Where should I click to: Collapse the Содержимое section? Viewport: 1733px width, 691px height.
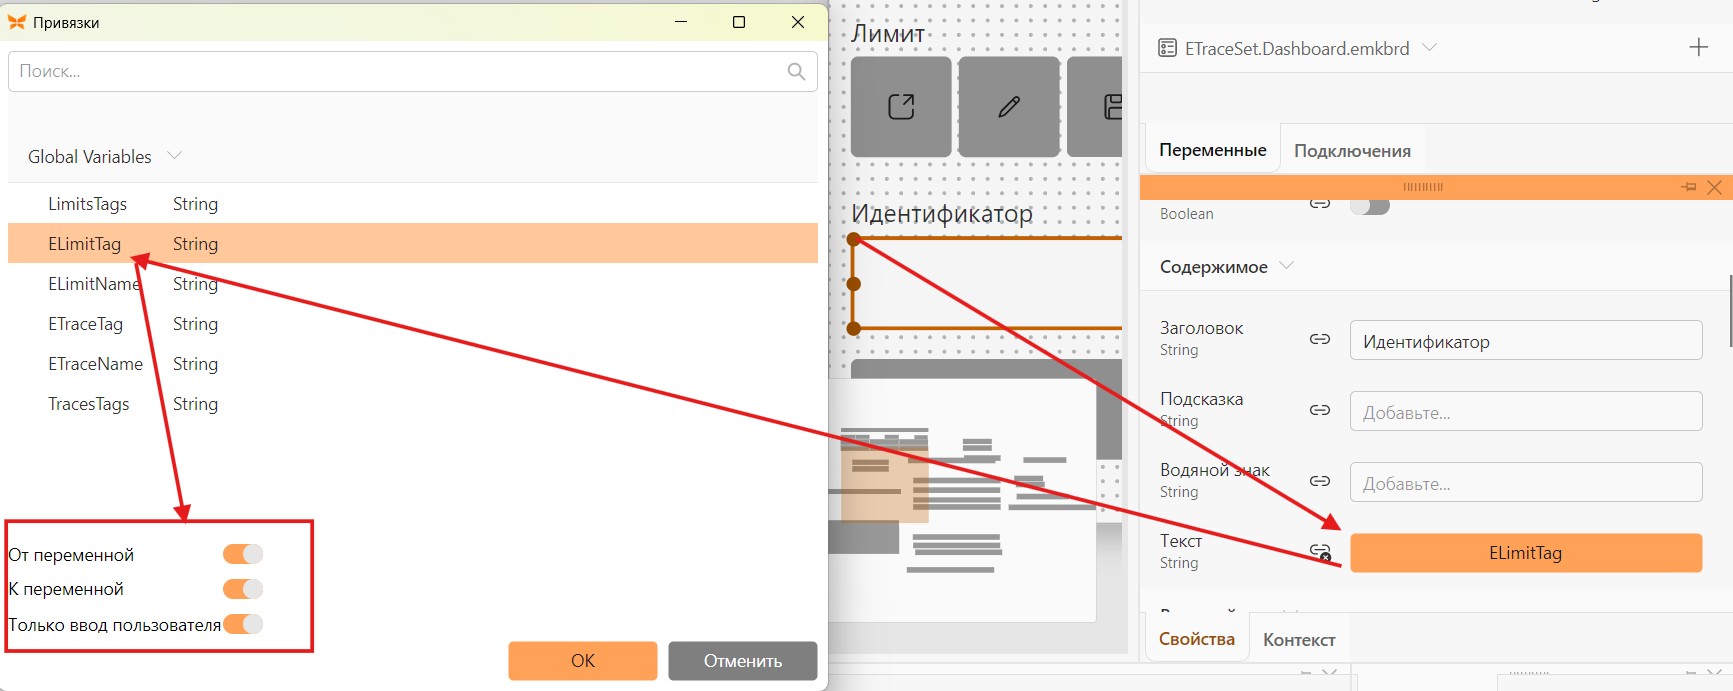[1287, 266]
